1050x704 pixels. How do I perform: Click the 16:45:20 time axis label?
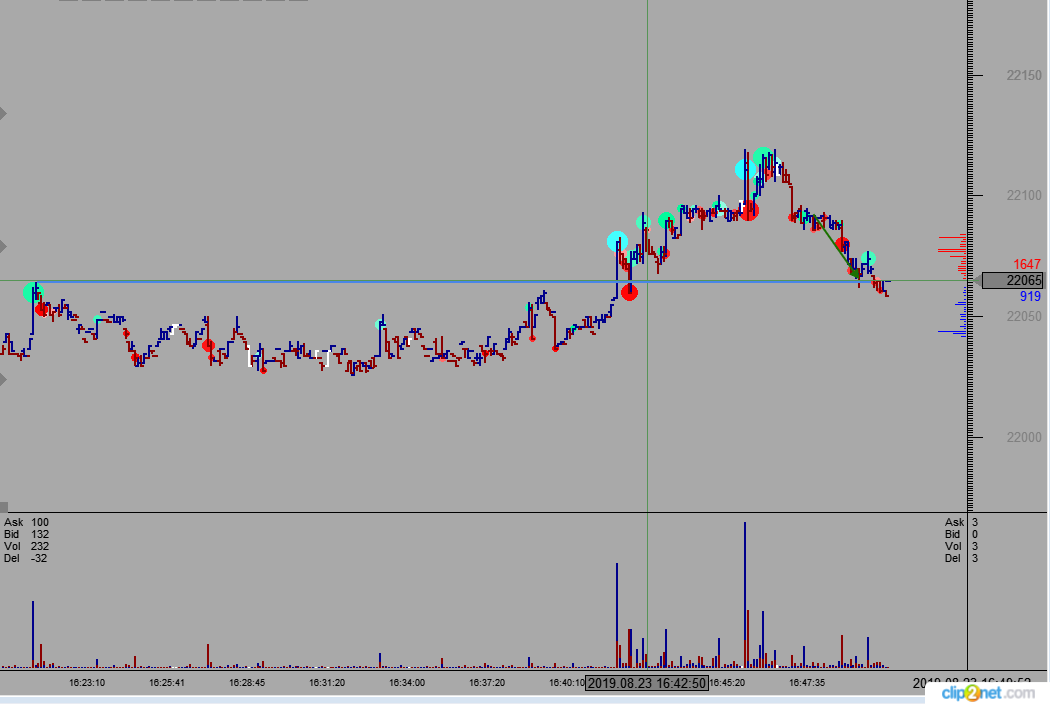[727, 683]
